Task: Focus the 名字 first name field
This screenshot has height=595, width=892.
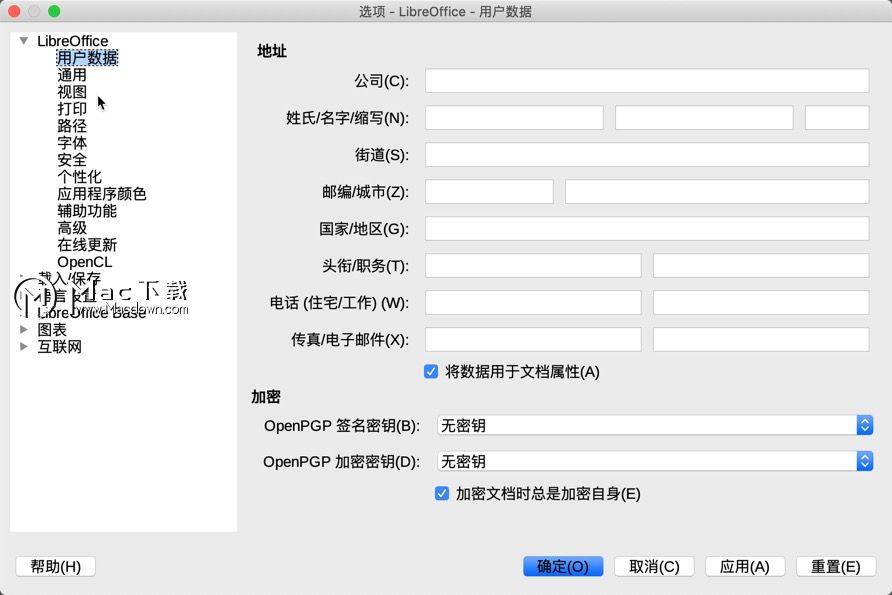Action: pos(704,118)
